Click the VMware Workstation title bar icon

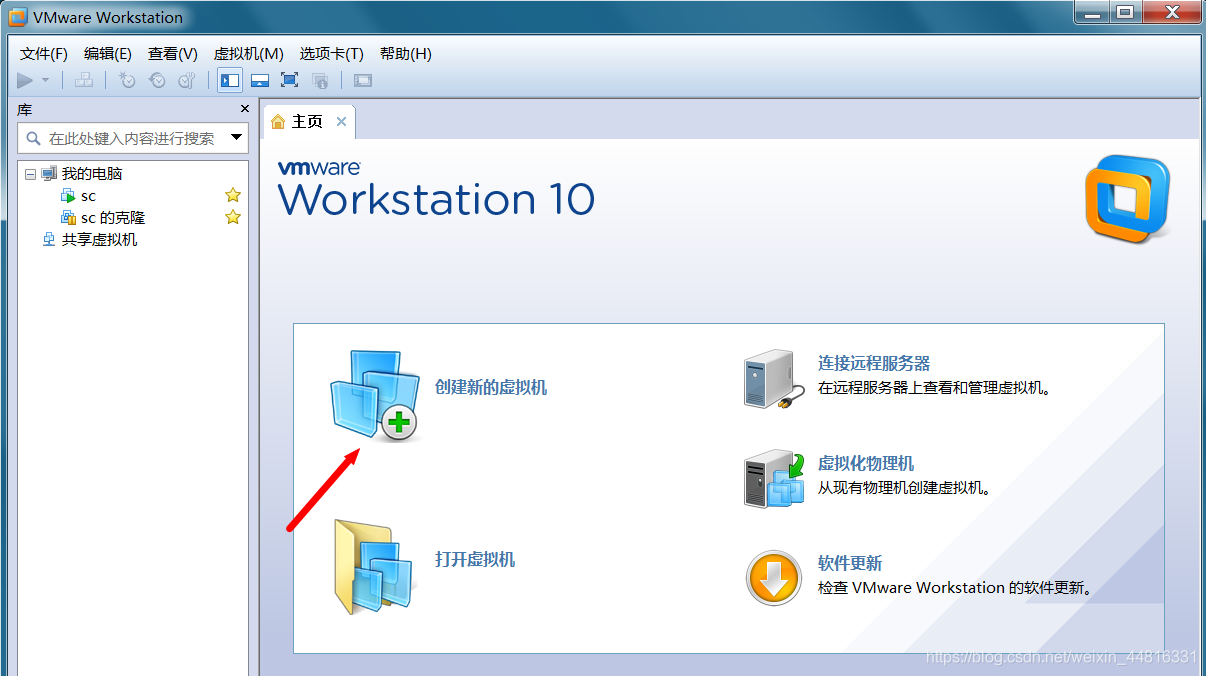tap(17, 17)
